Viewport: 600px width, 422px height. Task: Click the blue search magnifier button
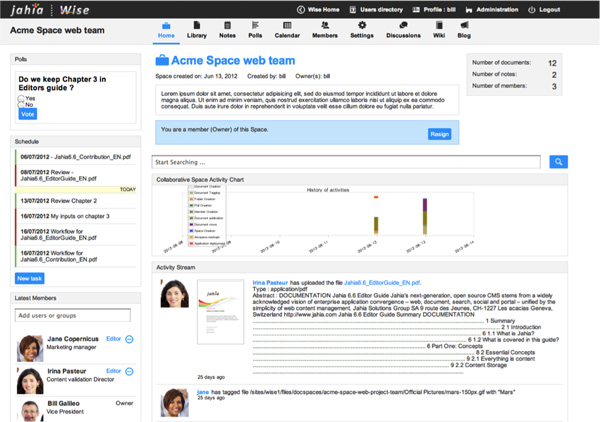[559, 161]
